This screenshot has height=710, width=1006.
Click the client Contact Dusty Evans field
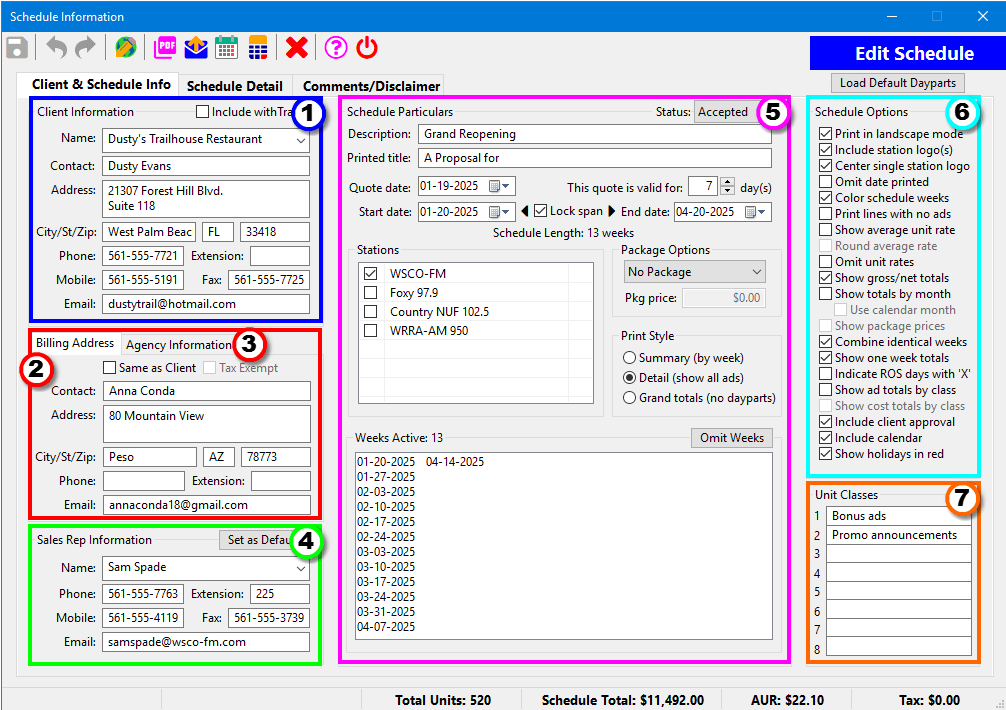tap(206, 166)
